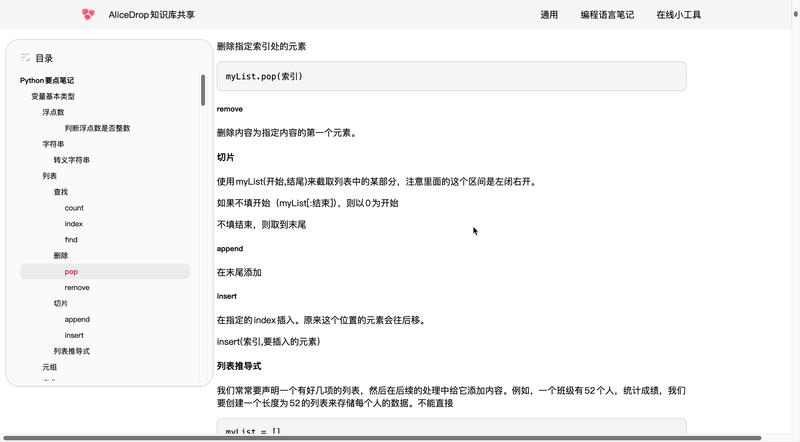The height and width of the screenshot is (442, 800).
Task: Click the remove heading in the article
Action: click(230, 109)
